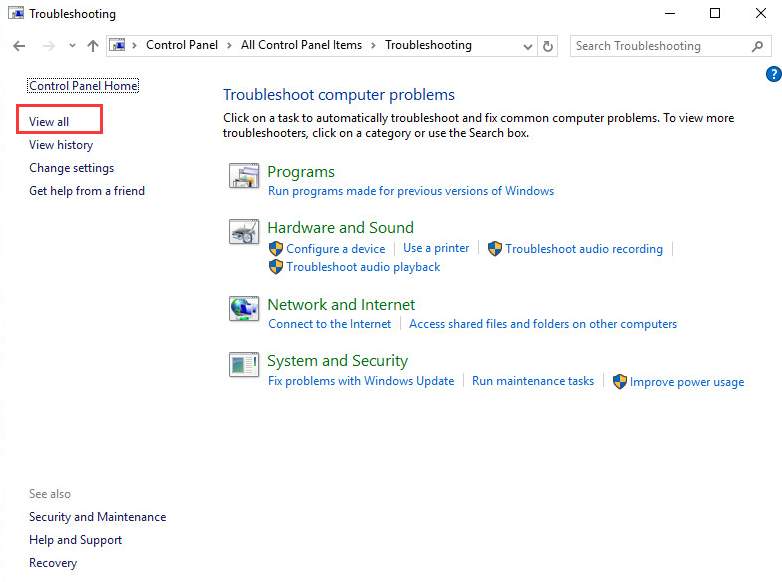The width and height of the screenshot is (782, 582).
Task: Select the Troubleshooting breadcrumb
Action: (x=428, y=45)
